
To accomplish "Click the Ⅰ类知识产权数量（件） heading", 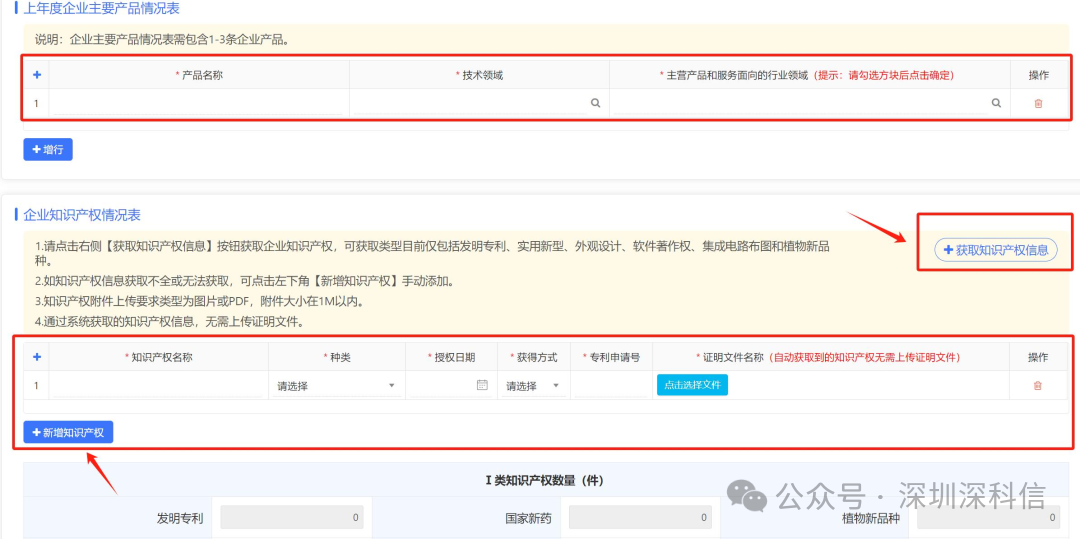I will [544, 480].
